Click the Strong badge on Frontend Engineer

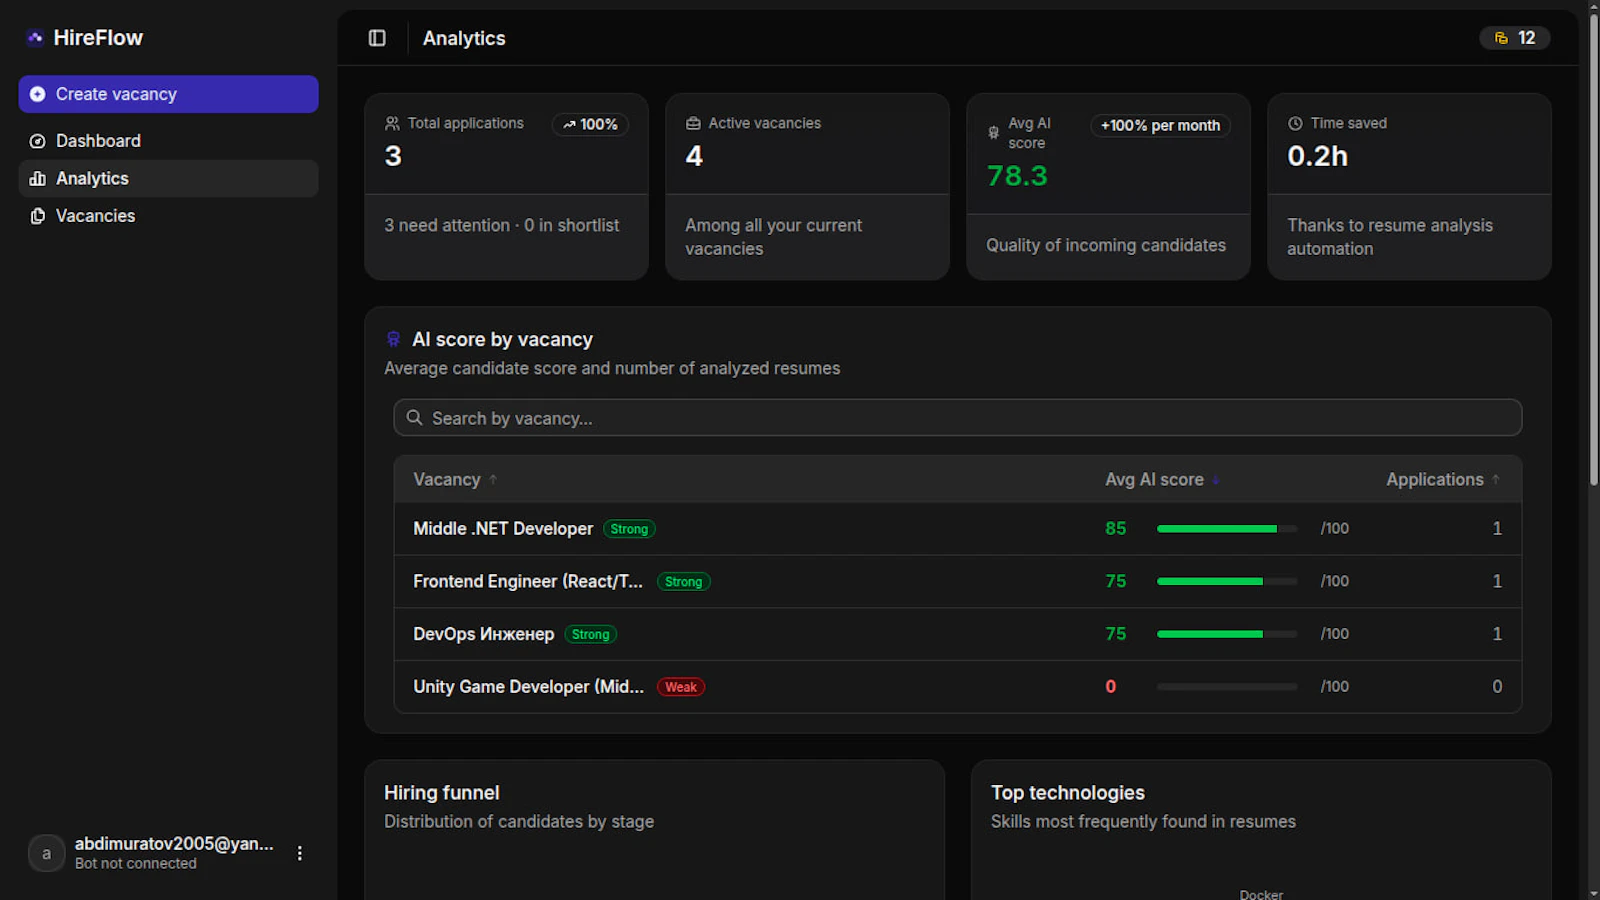[x=683, y=582]
